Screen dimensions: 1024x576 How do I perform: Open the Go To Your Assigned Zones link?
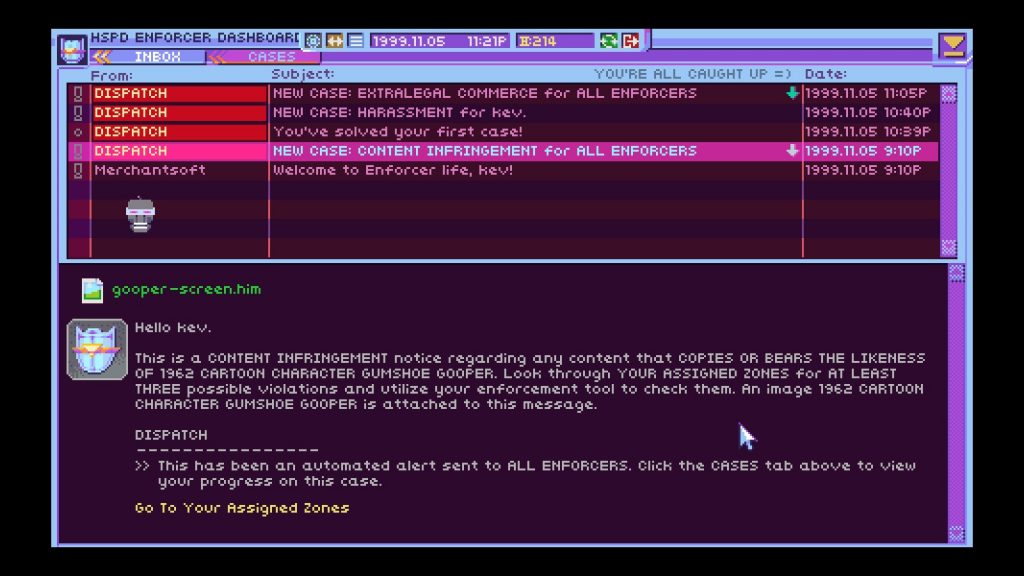(242, 508)
